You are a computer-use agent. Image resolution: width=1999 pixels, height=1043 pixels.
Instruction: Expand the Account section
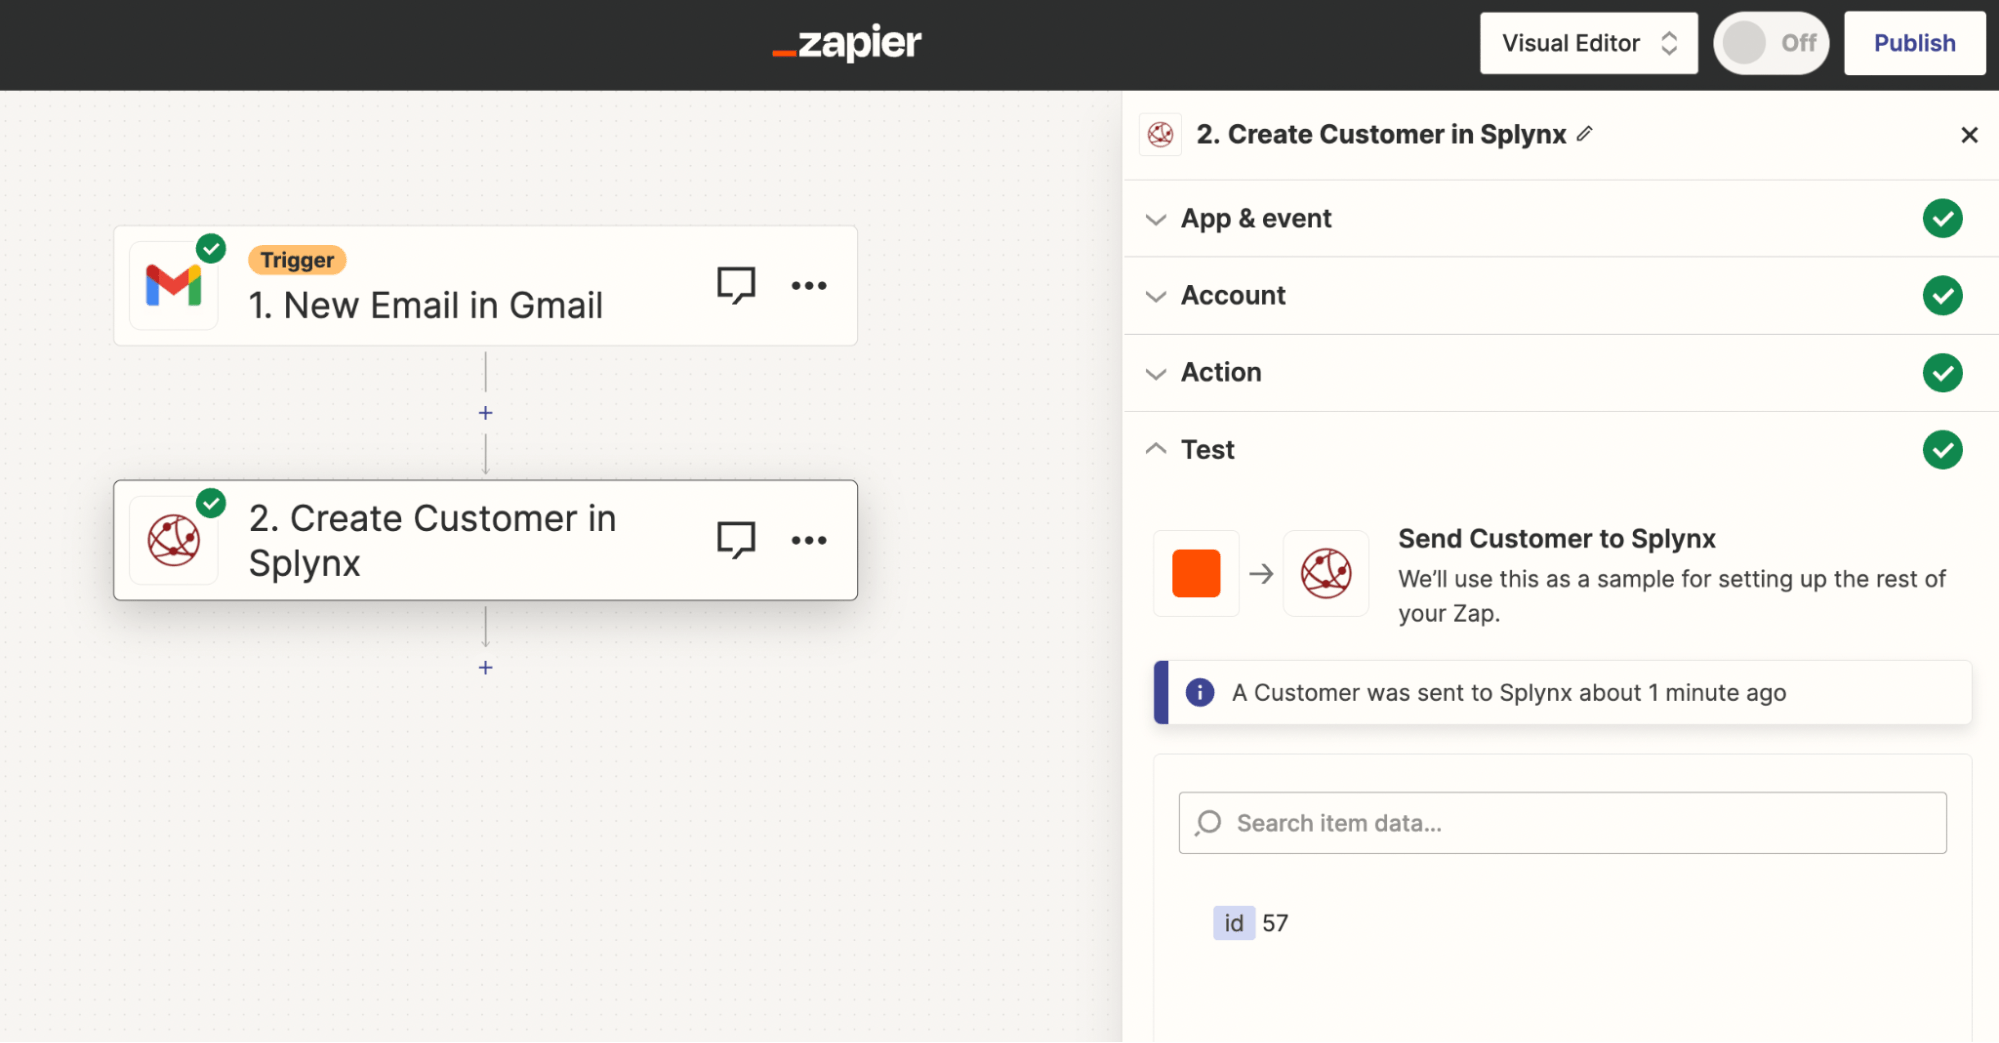(1561, 295)
